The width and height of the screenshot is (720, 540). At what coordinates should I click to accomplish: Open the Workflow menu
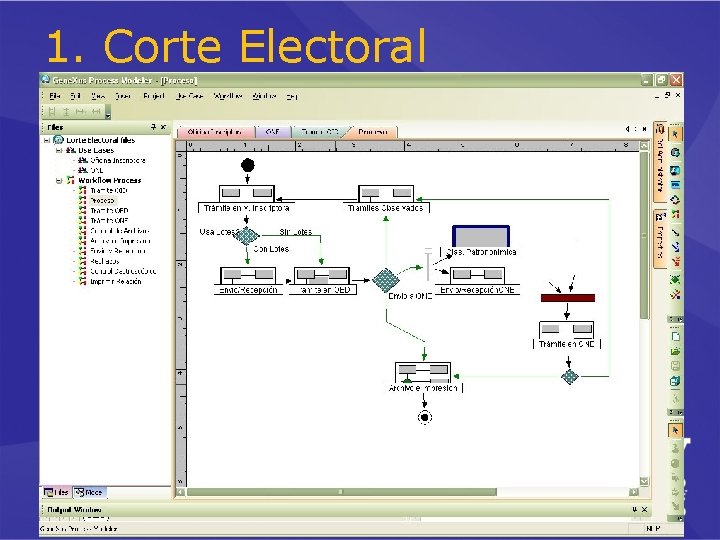tap(228, 96)
